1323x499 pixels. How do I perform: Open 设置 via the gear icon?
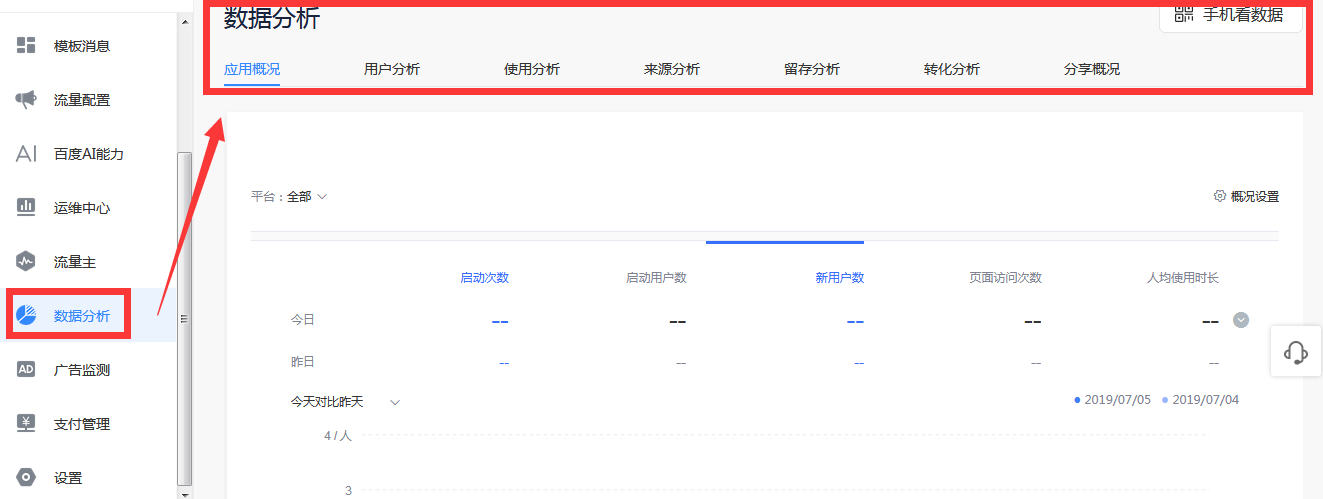coord(26,478)
